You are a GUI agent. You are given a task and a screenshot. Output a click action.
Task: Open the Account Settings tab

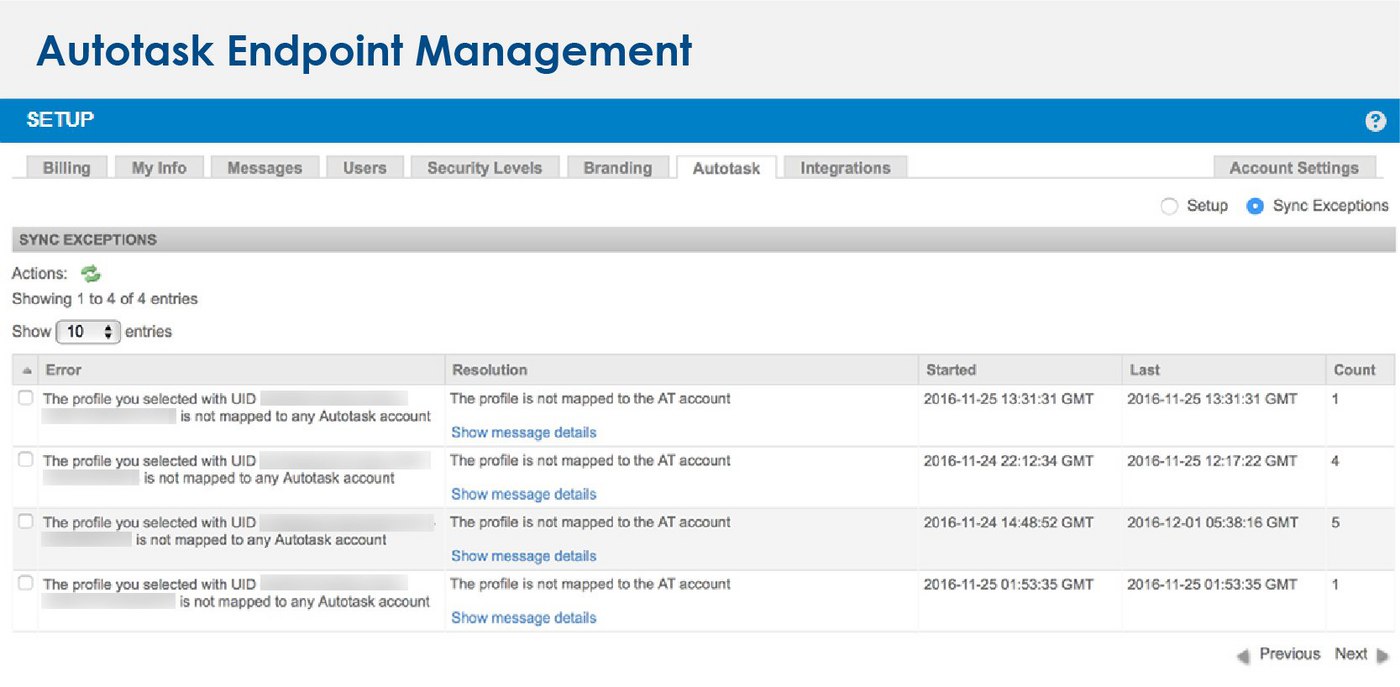tap(1294, 168)
